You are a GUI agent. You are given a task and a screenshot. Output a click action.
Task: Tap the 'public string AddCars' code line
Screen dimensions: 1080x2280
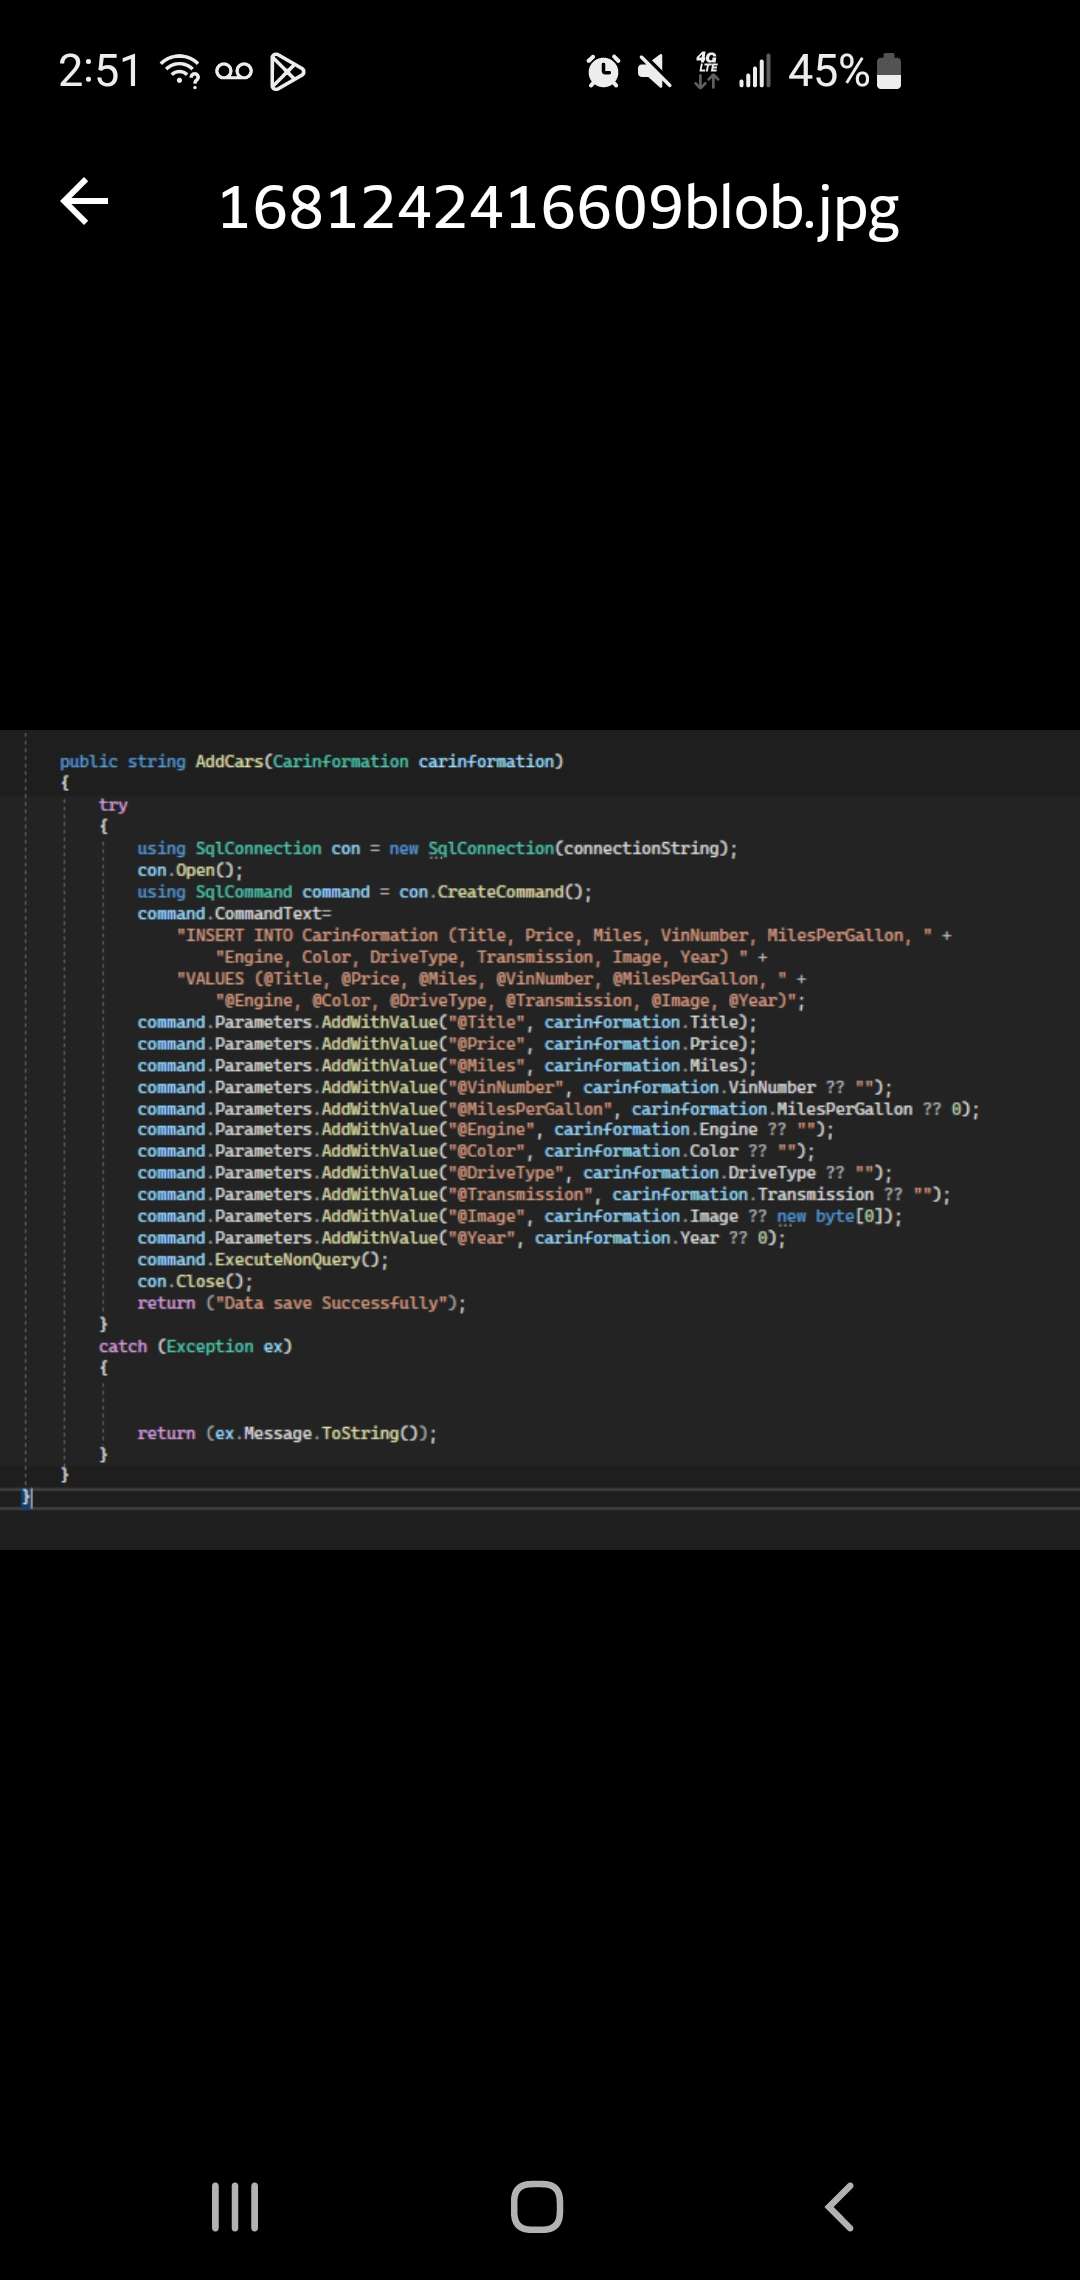[311, 761]
